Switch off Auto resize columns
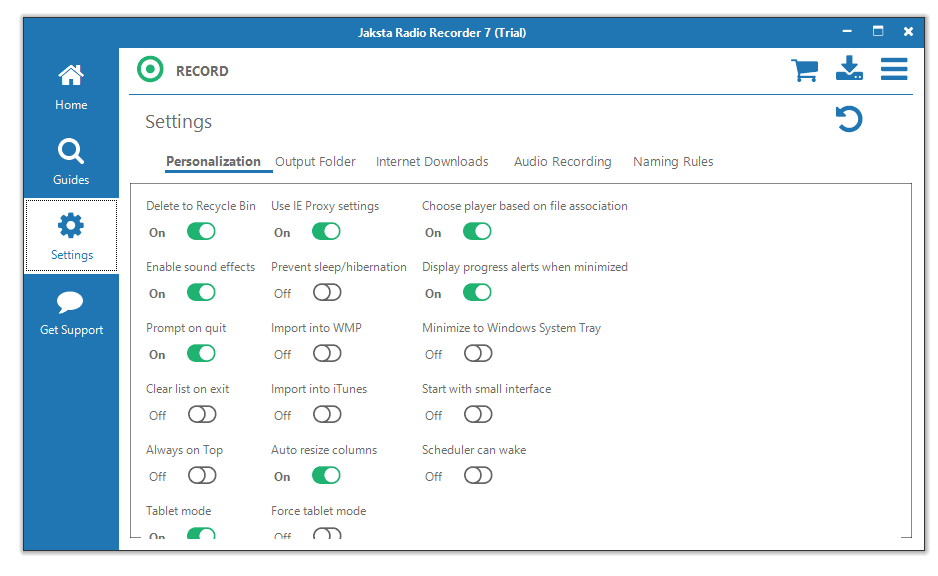 click(326, 476)
